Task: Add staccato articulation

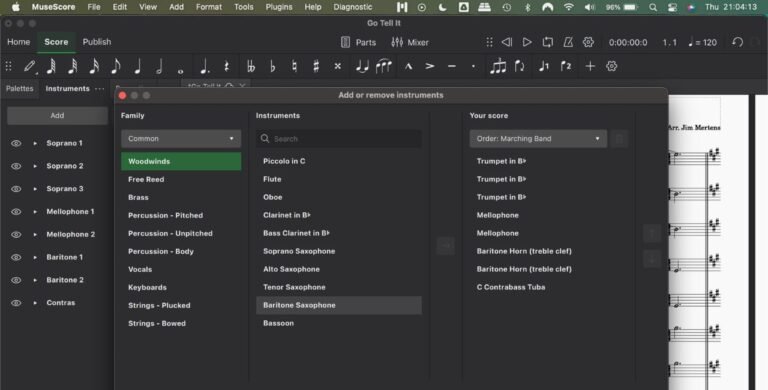Action: click(x=473, y=66)
